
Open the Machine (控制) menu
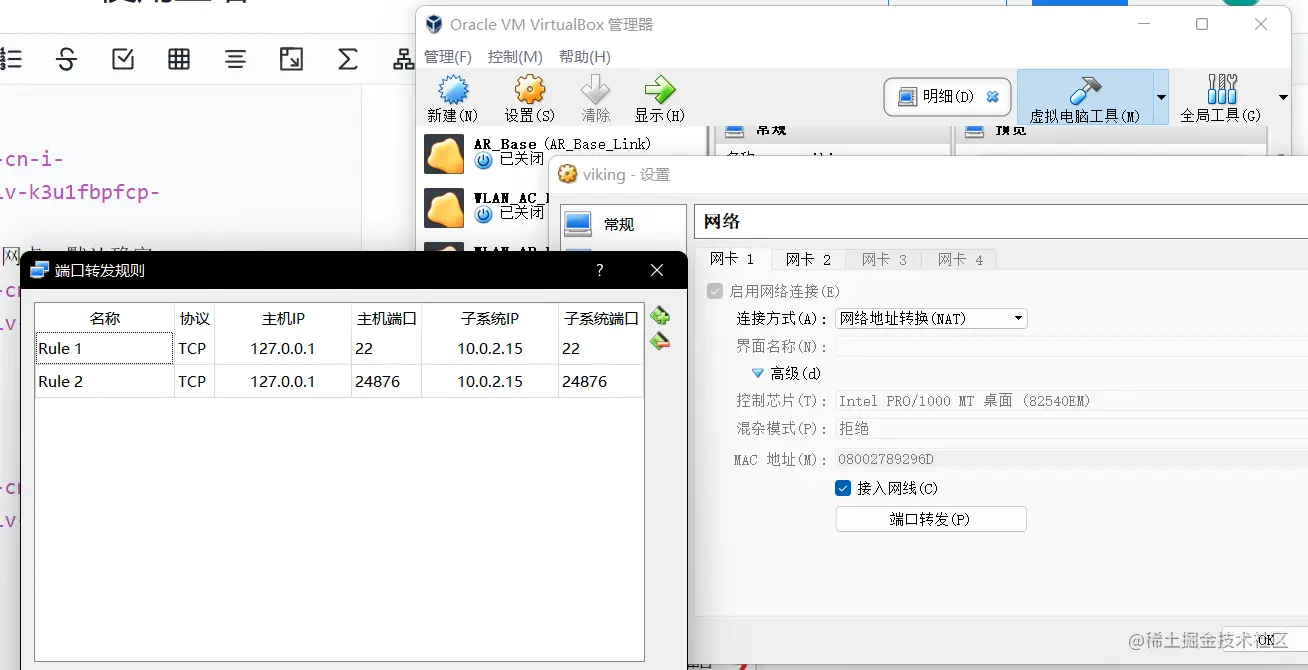(515, 57)
